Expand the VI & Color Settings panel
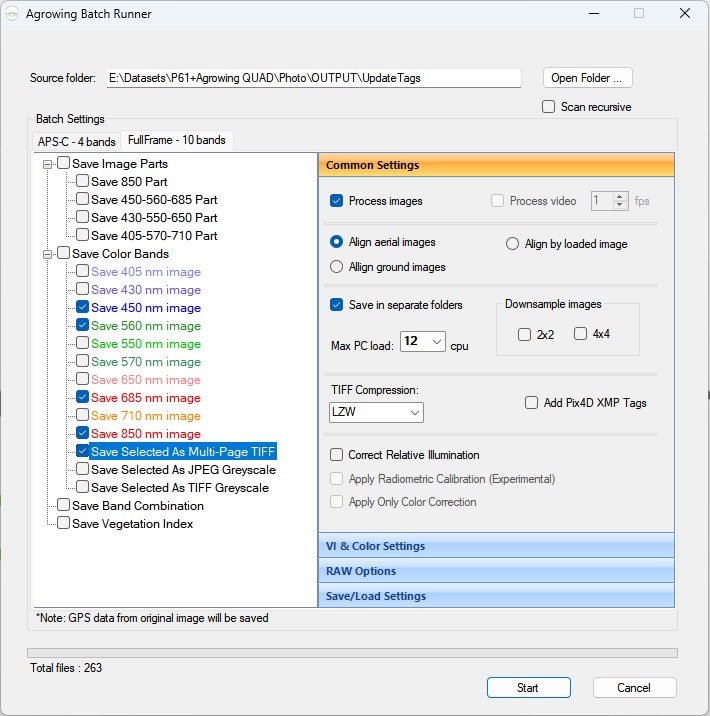 [x=496, y=546]
